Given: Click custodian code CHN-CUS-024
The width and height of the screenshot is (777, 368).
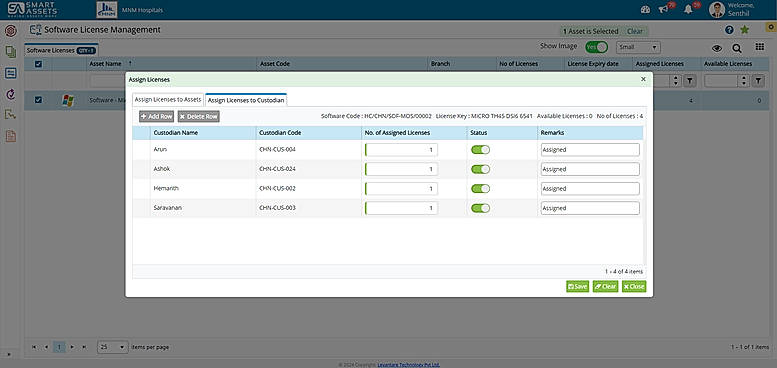Looking at the screenshot, I should coord(278,169).
